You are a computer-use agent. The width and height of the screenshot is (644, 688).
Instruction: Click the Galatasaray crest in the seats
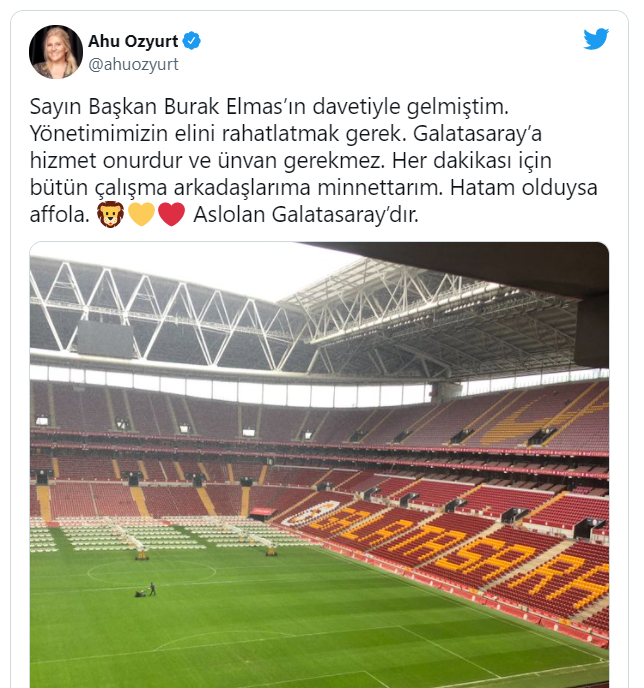pos(311,512)
